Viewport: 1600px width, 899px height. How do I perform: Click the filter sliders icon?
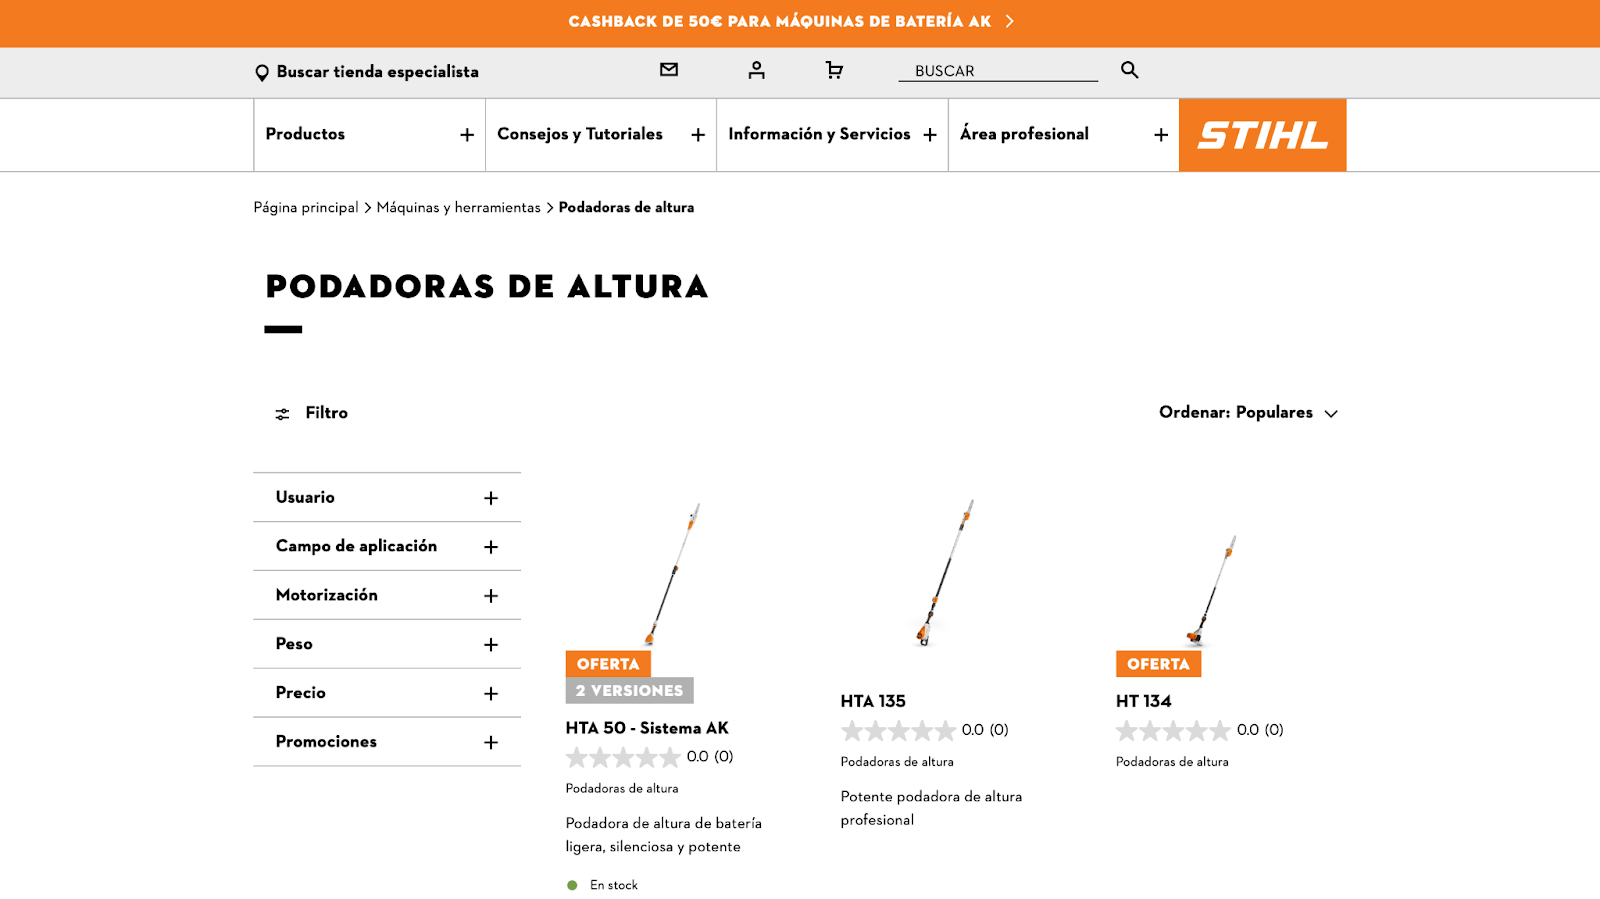(282, 414)
